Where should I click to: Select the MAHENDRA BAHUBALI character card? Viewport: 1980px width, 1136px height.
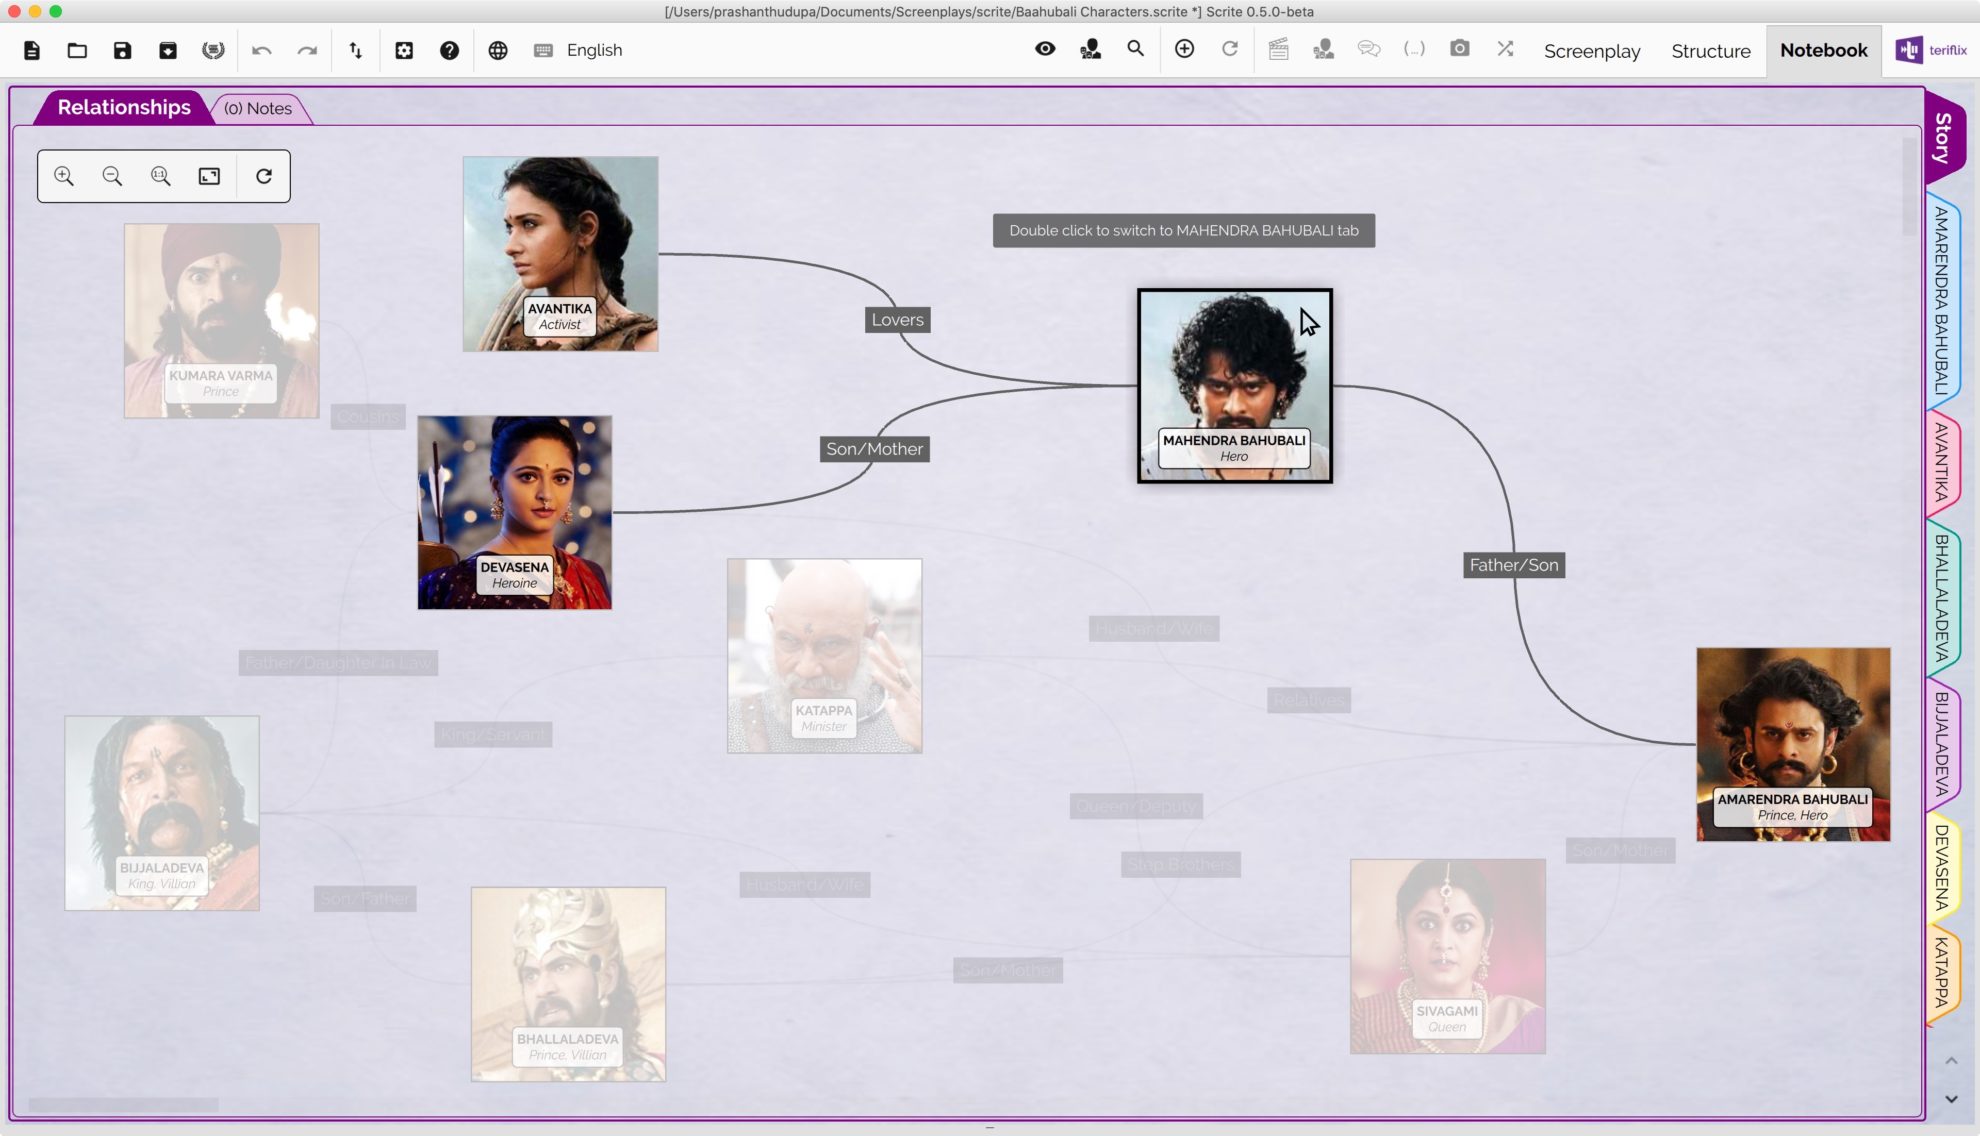(1234, 385)
